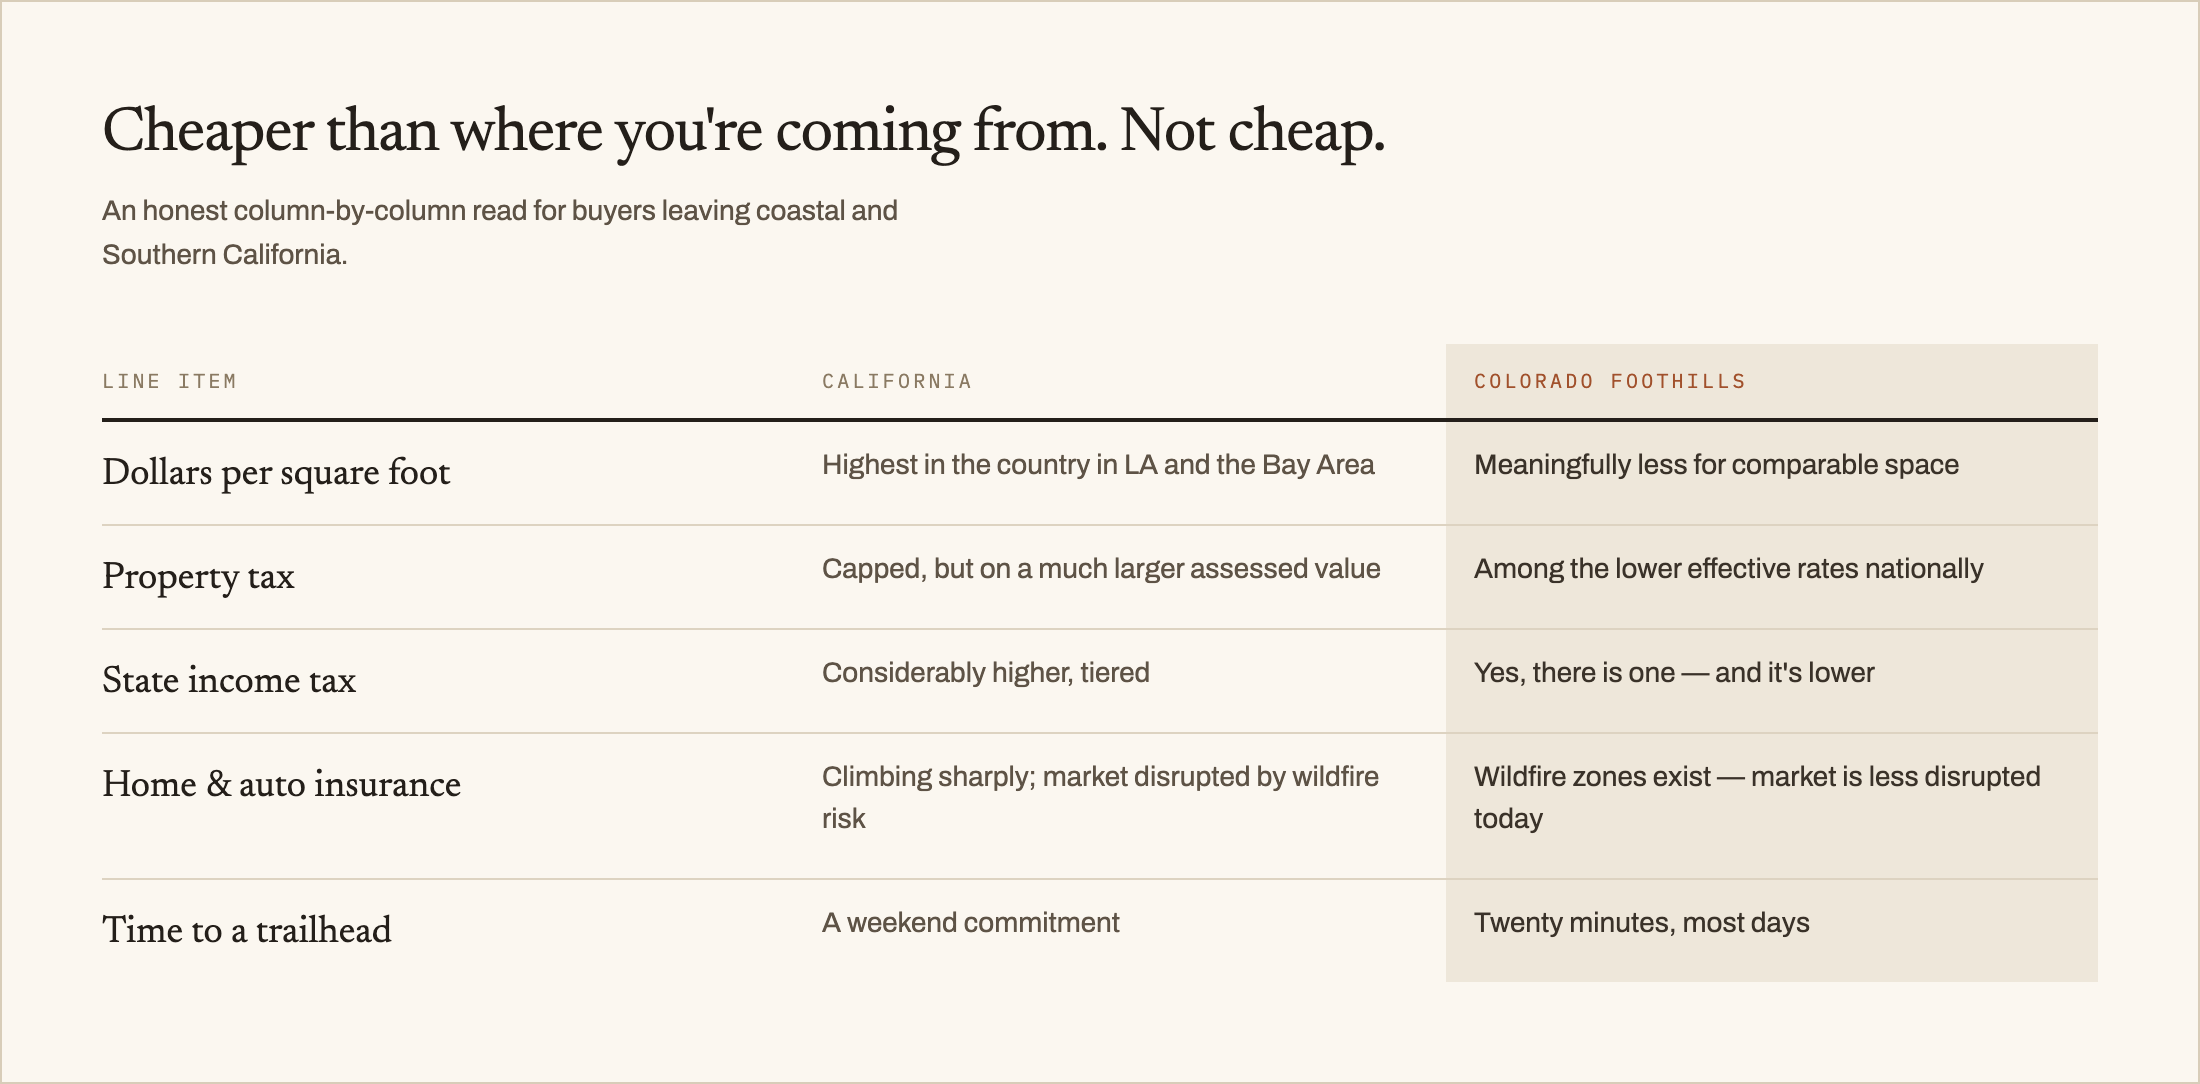2200x1084 pixels.
Task: Click the COLORADO FOOTHILLS column header
Action: point(1610,381)
